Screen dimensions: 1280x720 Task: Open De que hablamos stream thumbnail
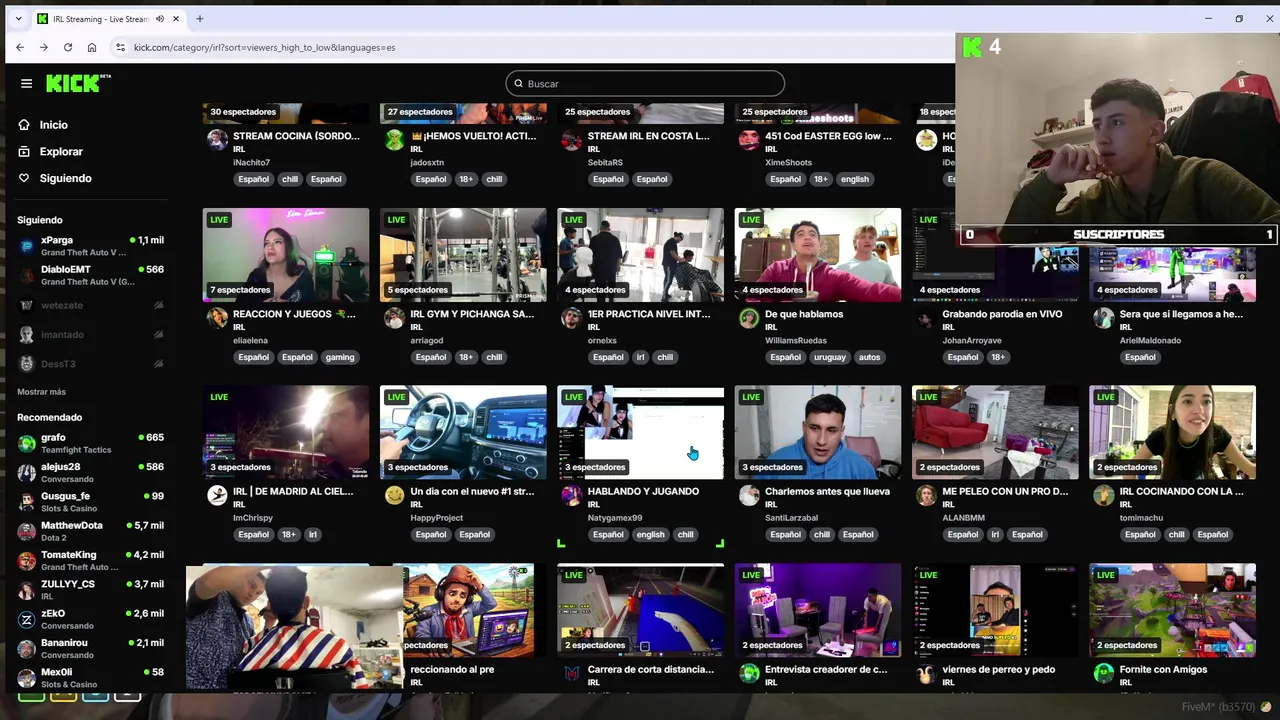818,255
